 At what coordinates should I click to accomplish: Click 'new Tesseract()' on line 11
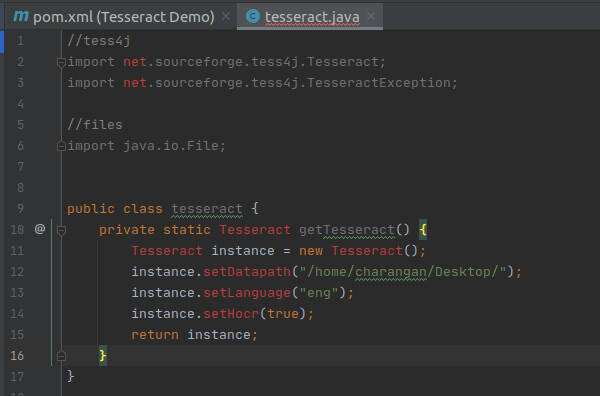[358, 251]
